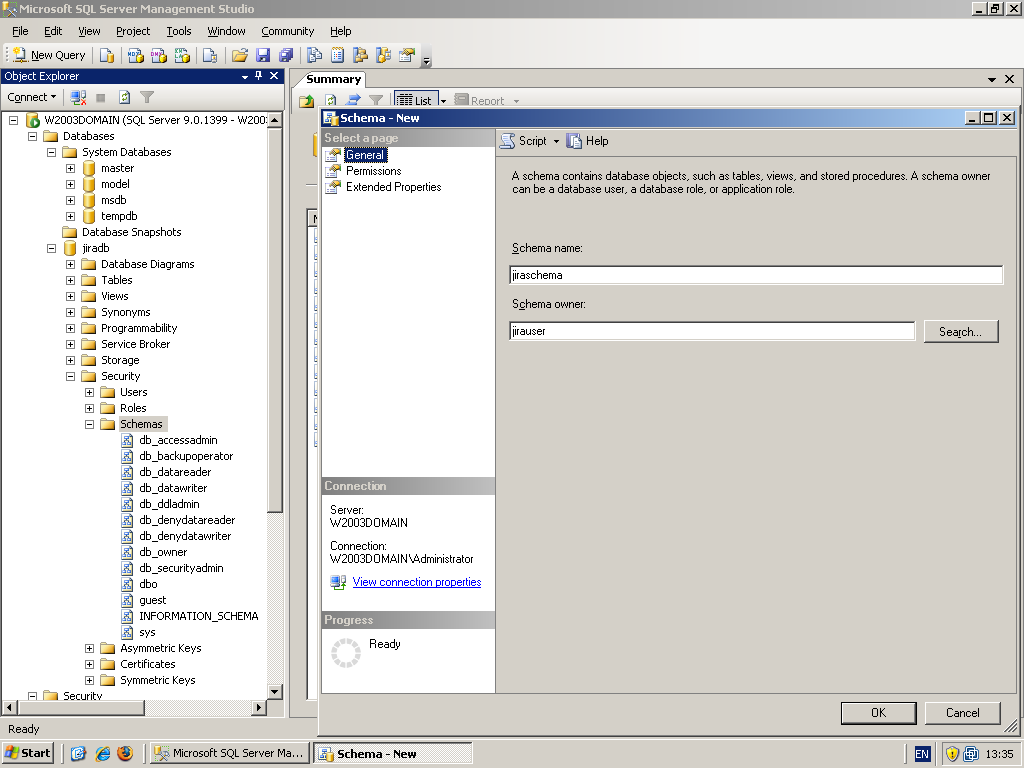This screenshot has height=768, width=1024.
Task: Select the dbo schema in the tree
Action: click(148, 584)
